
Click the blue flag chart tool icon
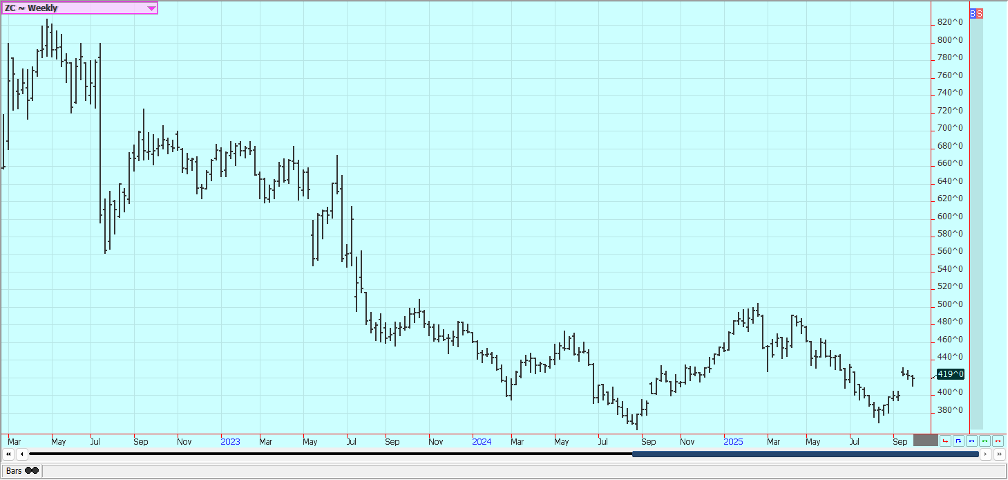click(959, 440)
